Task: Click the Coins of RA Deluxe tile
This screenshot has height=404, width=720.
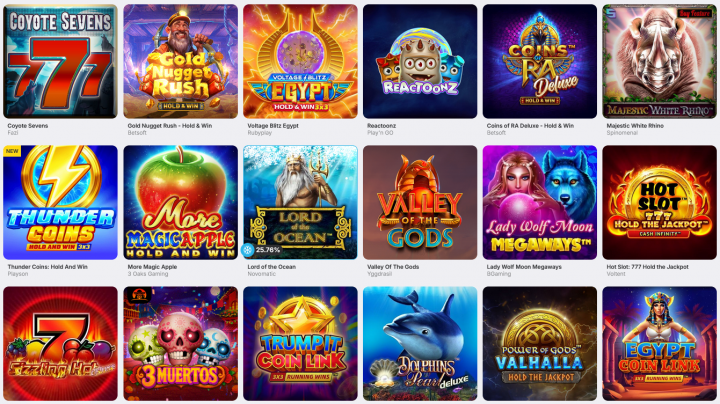Action: (x=540, y=62)
